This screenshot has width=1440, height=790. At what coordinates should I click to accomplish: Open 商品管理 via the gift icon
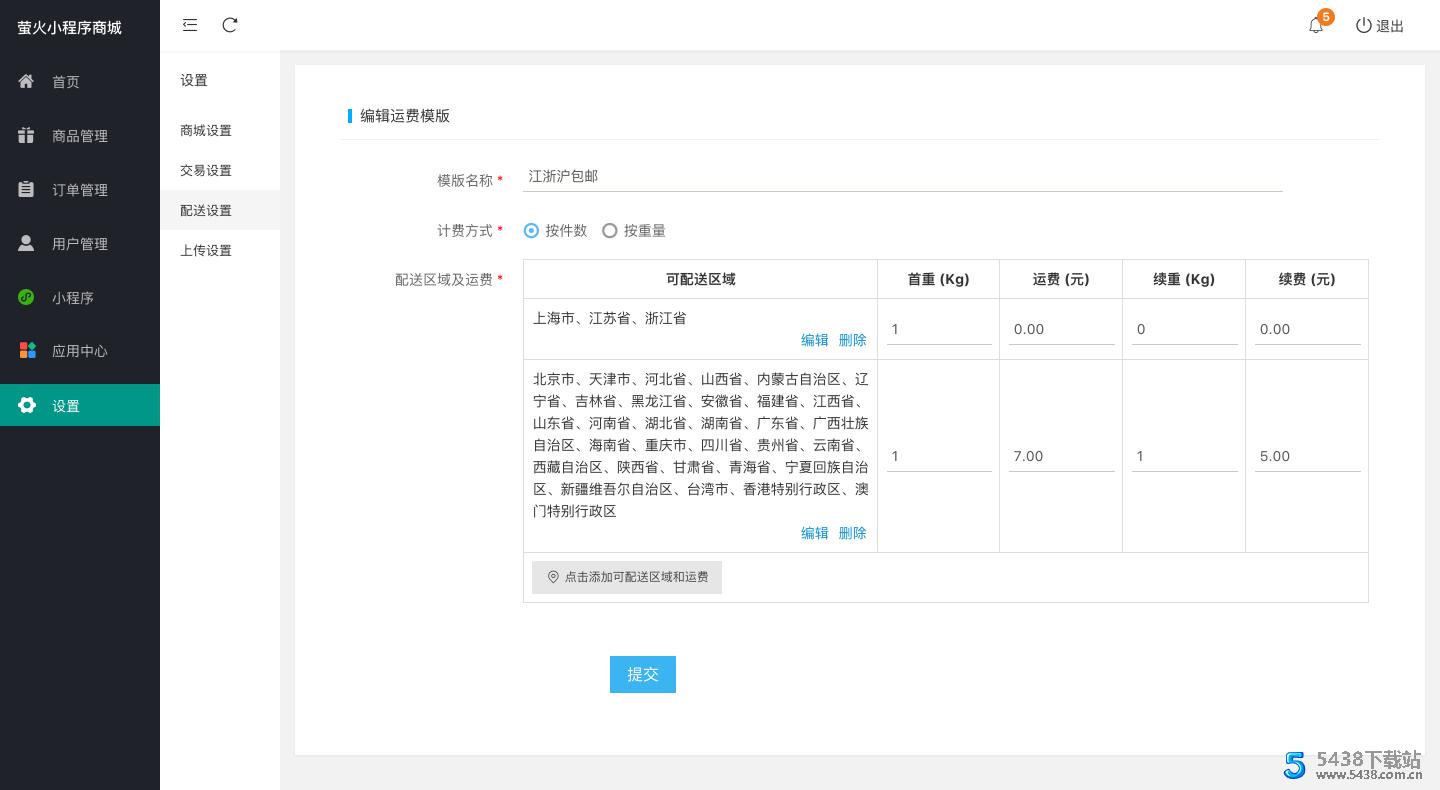point(27,135)
